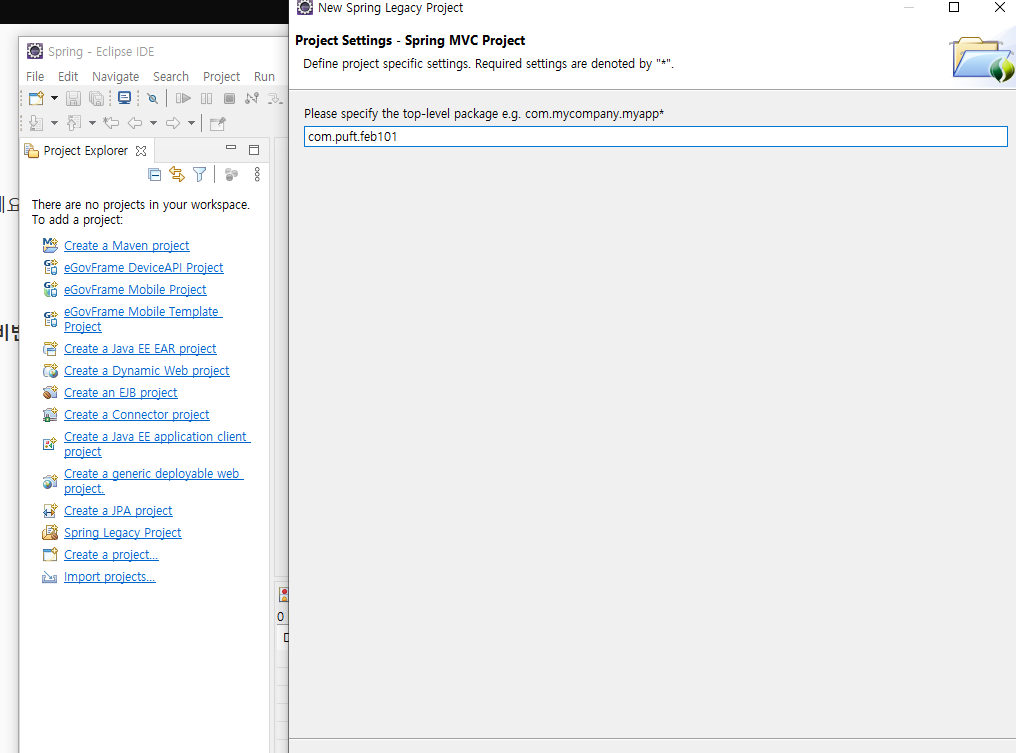
Task: Click the Save All toolbar icon
Action: pyautogui.click(x=97, y=98)
